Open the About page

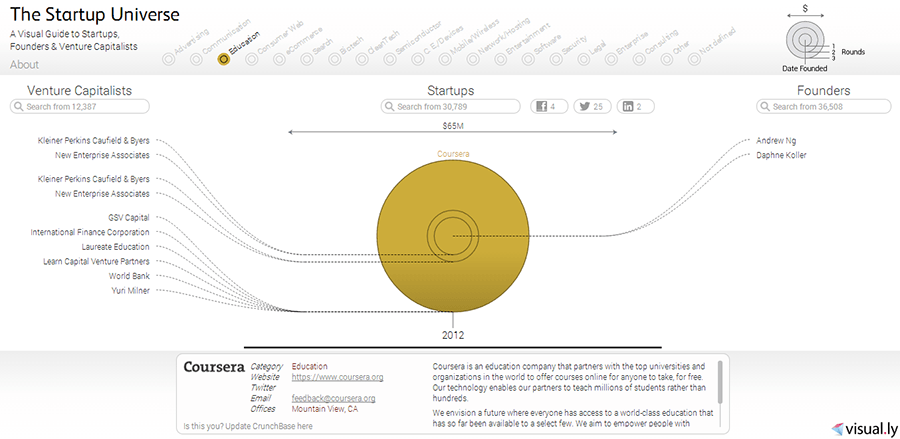click(24, 65)
